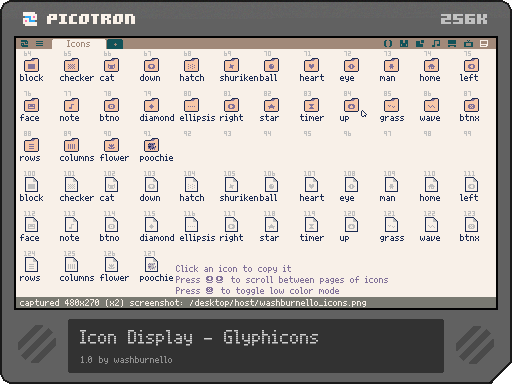Screen dimensions: 512x384
Task: Copy the grass folder icon numbered 85
Action: [391, 105]
